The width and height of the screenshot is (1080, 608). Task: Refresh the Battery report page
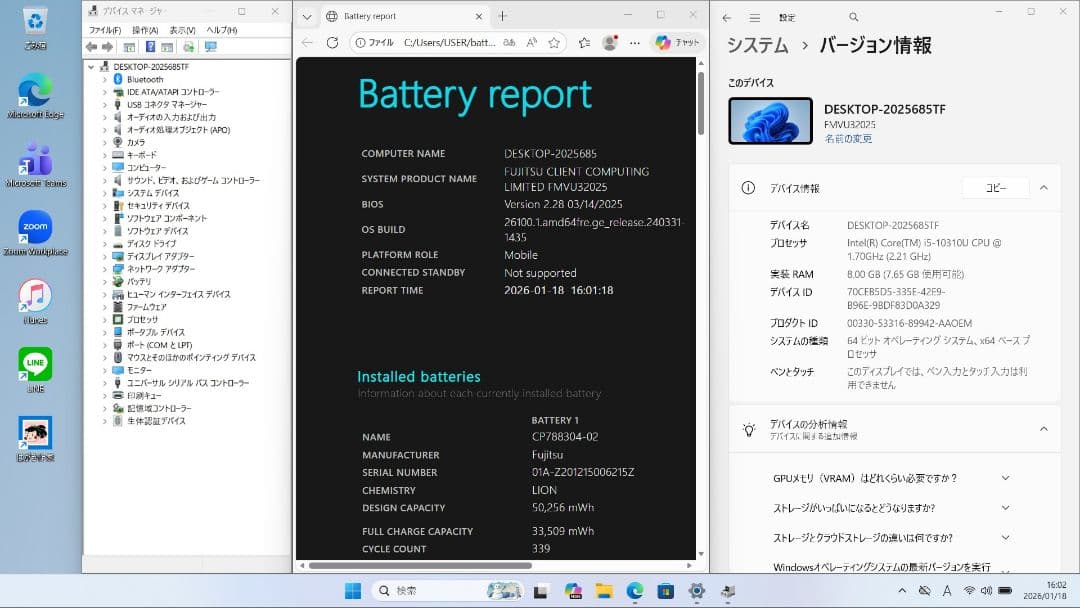coord(331,43)
